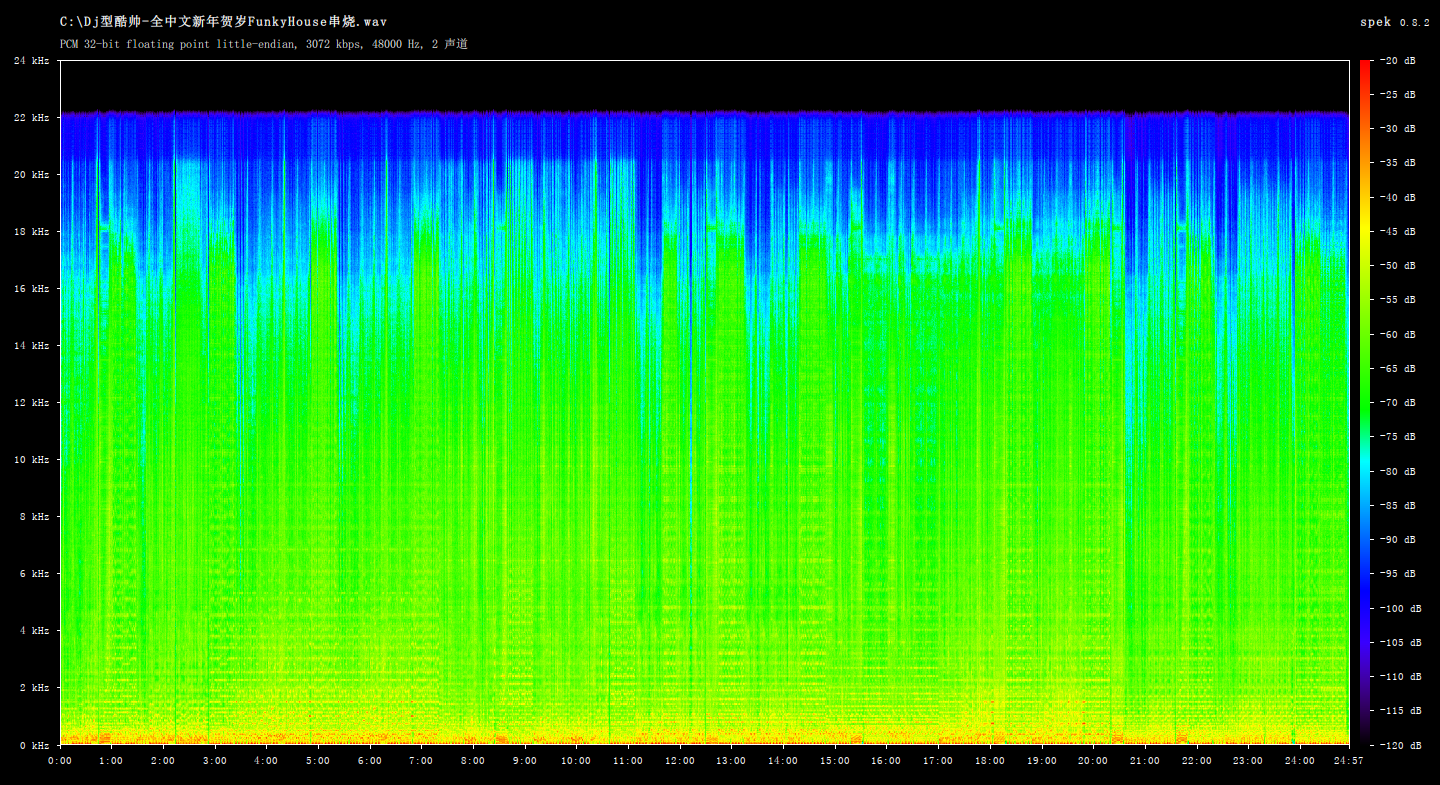This screenshot has height=785, width=1440.
Task: Click the -40 dB scale label
Action: pos(1397,198)
